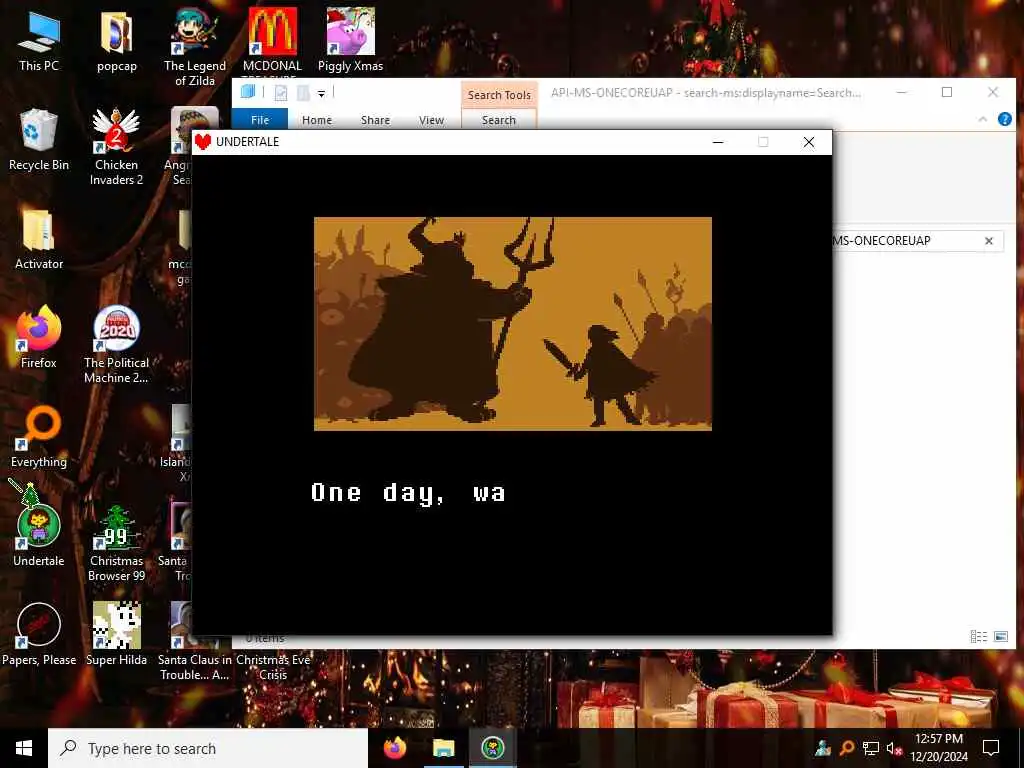Open the Super Hilda shortcut
The image size is (1024, 768).
coord(116,635)
